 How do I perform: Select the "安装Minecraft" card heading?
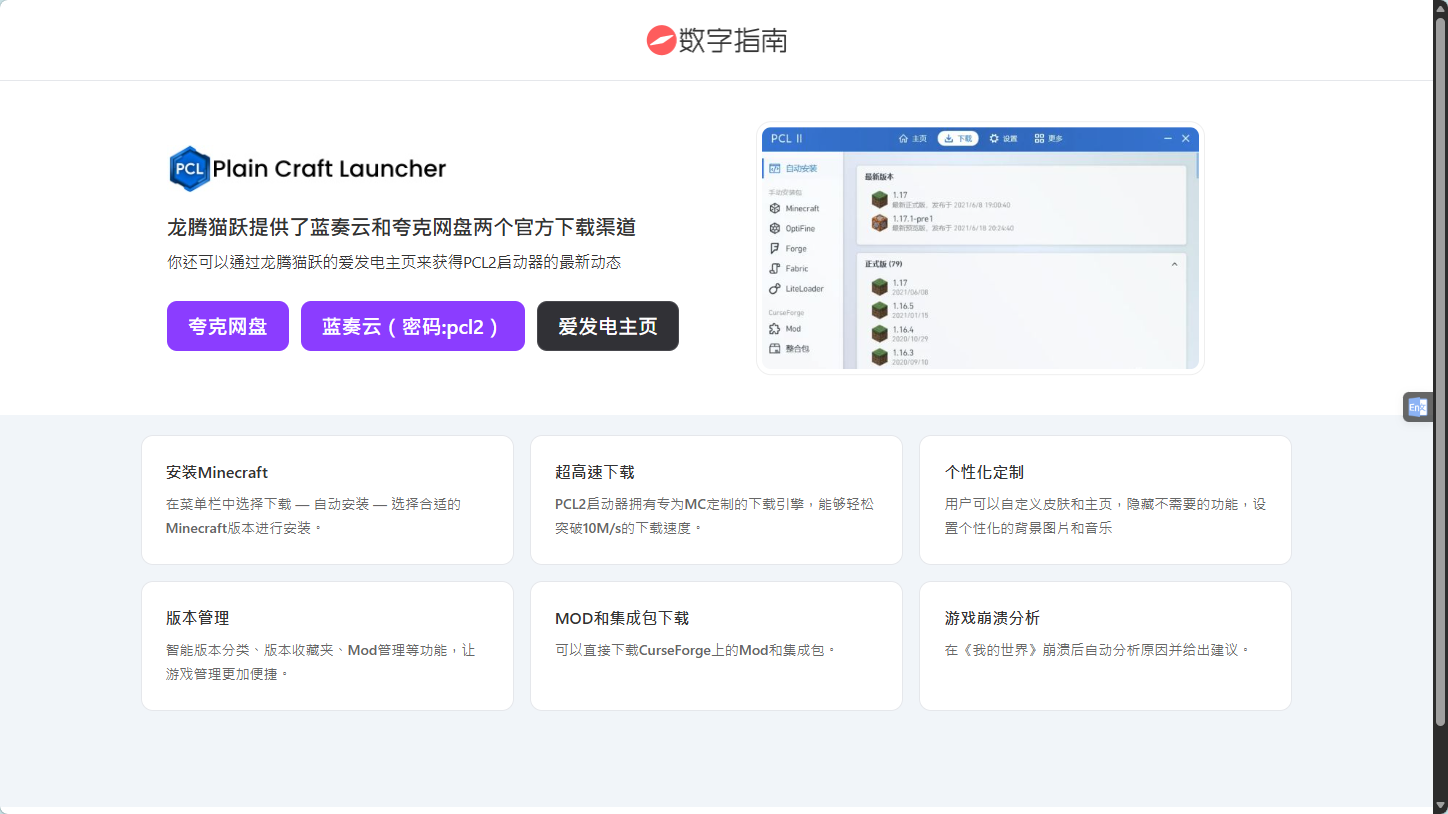tap(217, 472)
